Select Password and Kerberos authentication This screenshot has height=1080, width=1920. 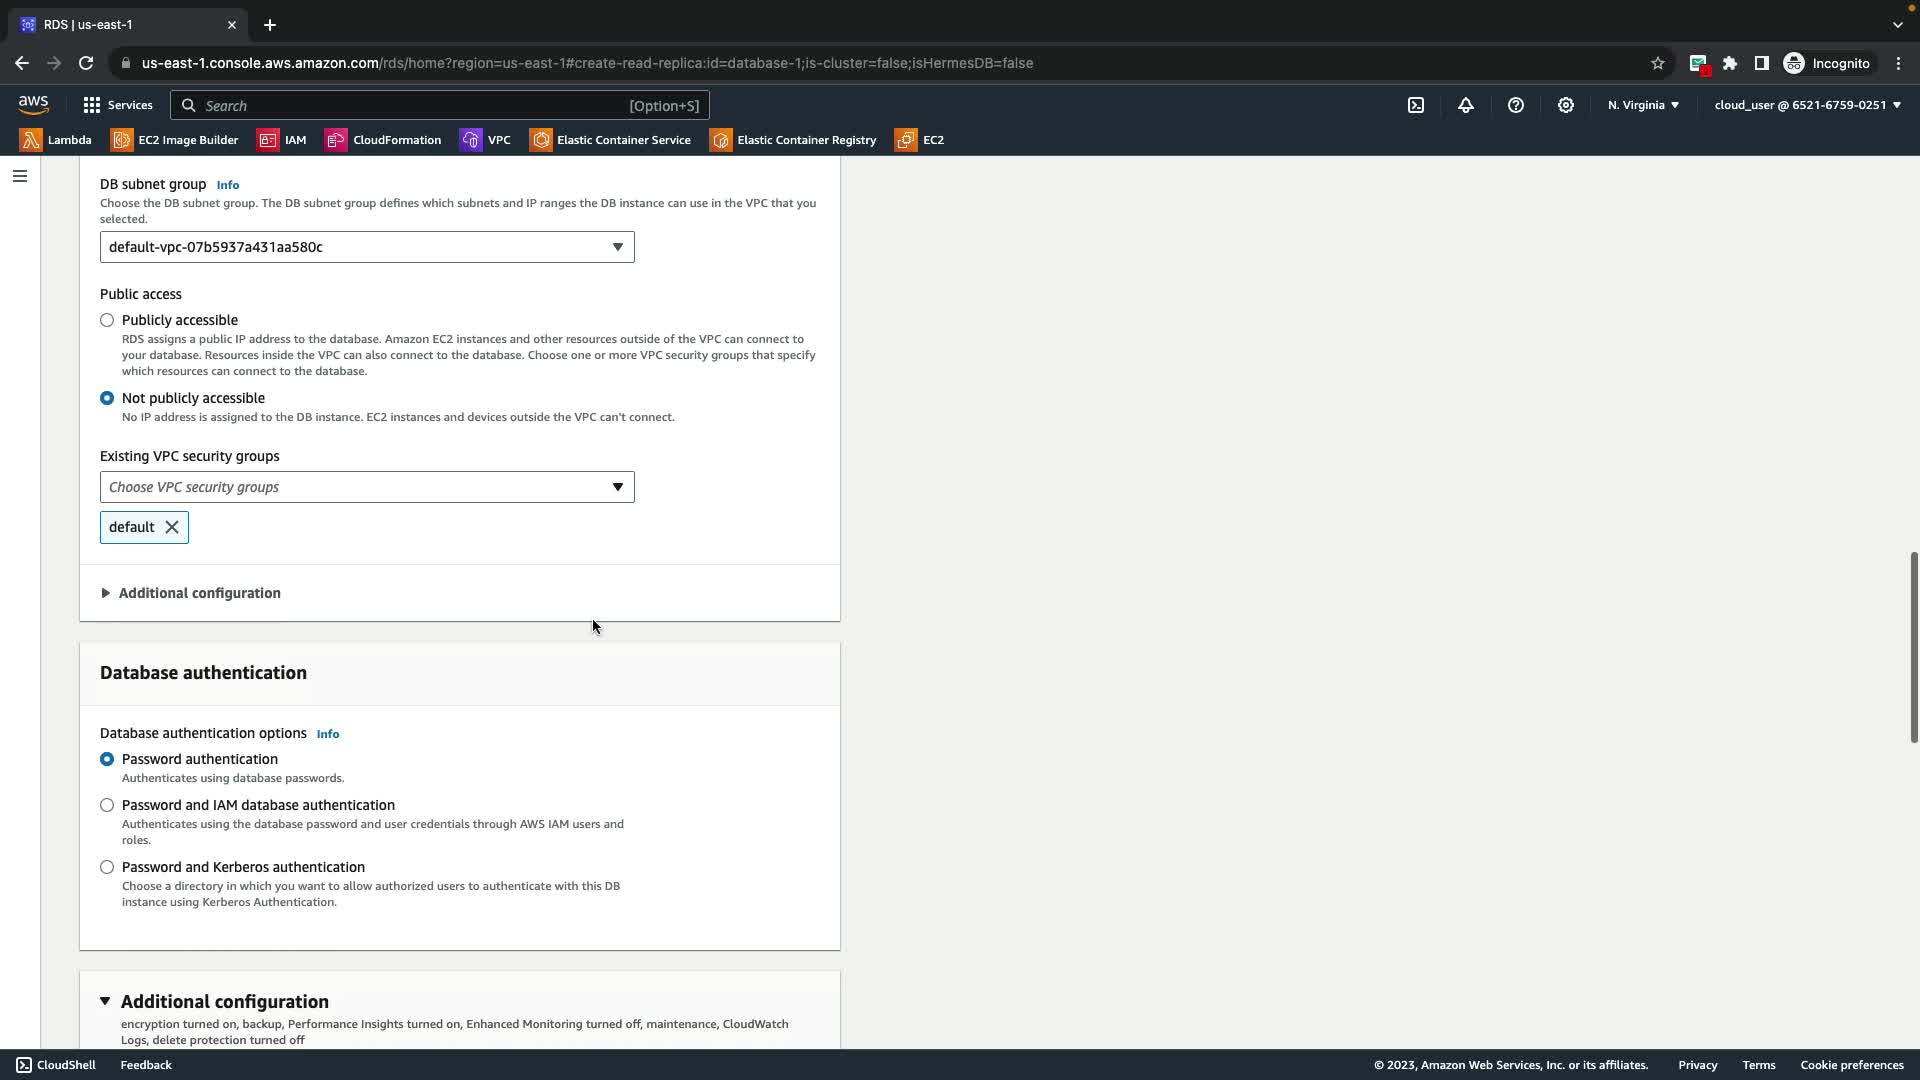point(107,867)
